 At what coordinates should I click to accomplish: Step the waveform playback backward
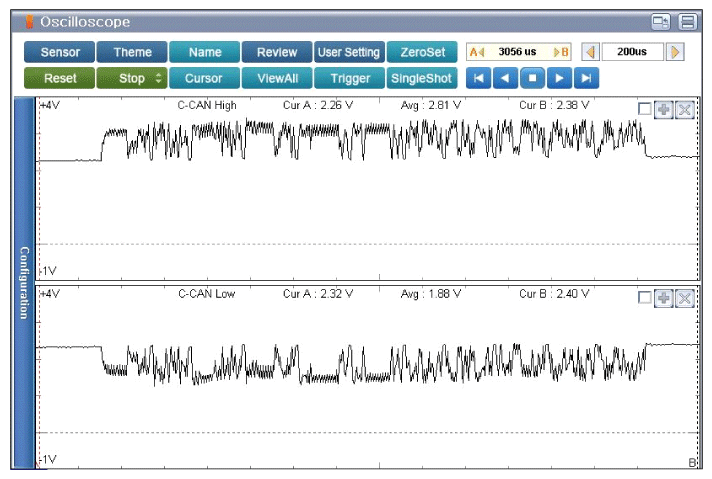click(506, 78)
